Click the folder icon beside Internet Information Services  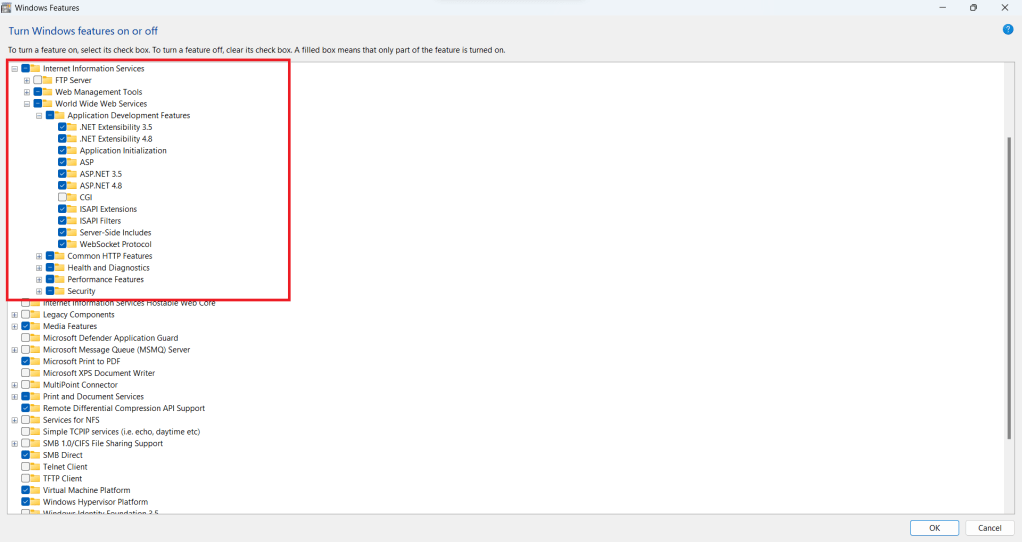[x=36, y=68]
